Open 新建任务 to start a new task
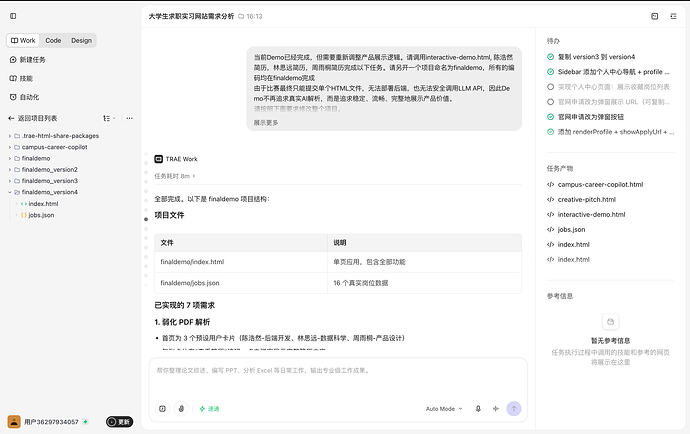The width and height of the screenshot is (690, 434). coord(27,59)
